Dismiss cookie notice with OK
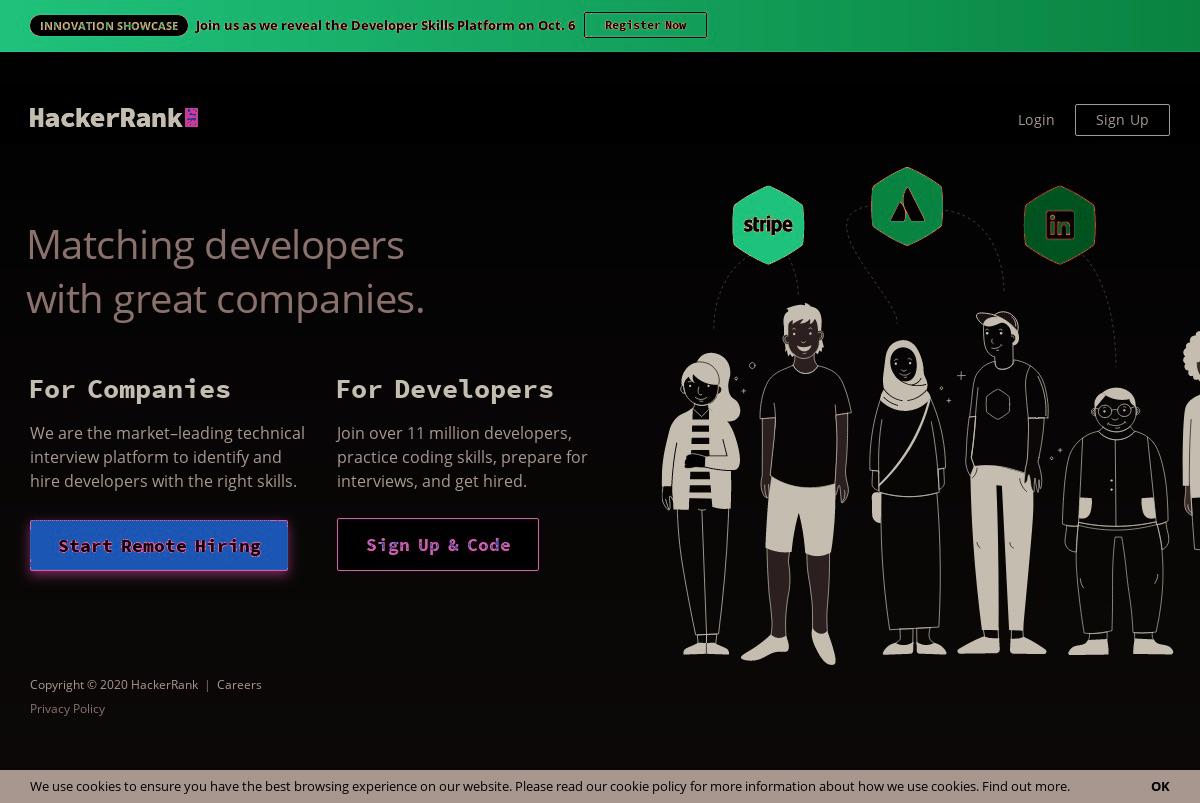The height and width of the screenshot is (803, 1200). click(1160, 786)
